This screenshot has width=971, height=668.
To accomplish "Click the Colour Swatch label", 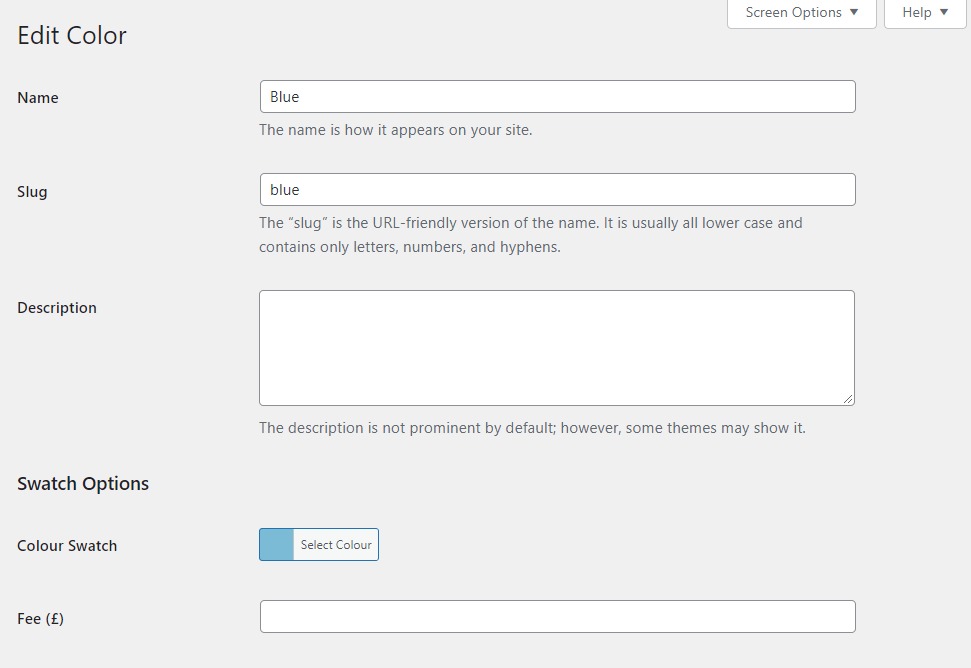I will pyautogui.click(x=66, y=545).
